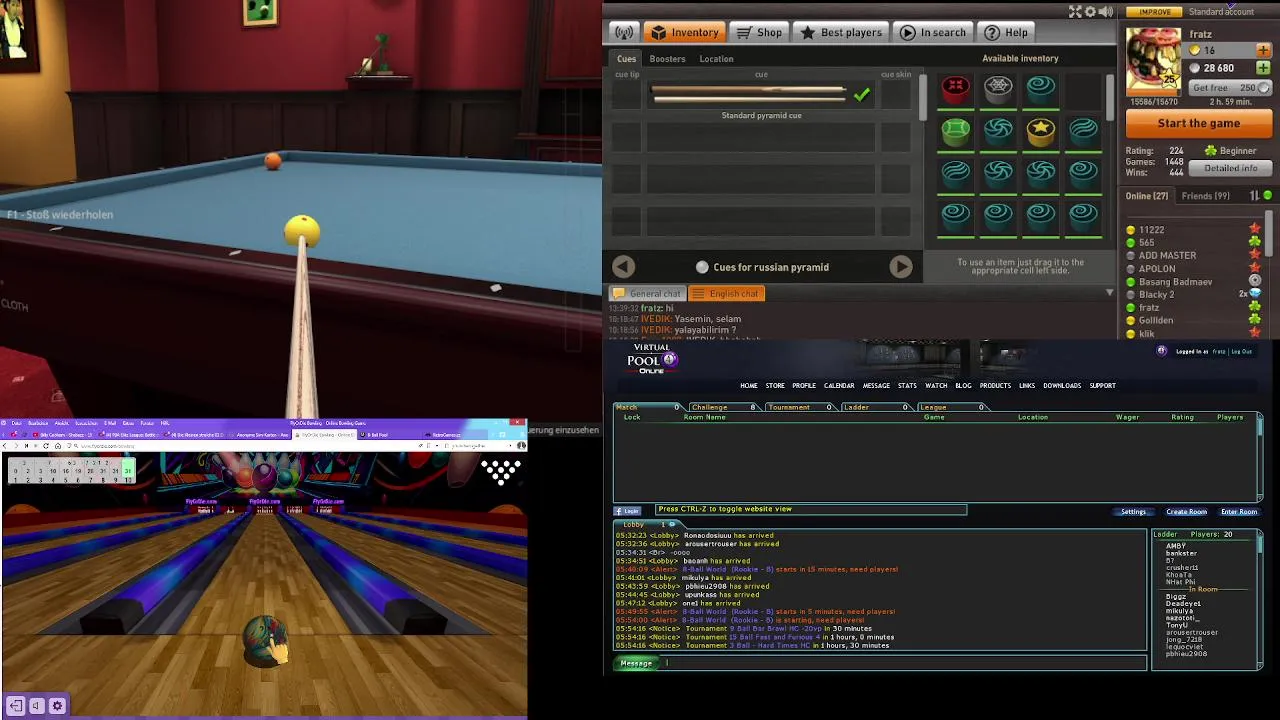Image resolution: width=1280 pixels, height=720 pixels.
Task: Click the bowling ball in the bowling game
Action: click(266, 641)
